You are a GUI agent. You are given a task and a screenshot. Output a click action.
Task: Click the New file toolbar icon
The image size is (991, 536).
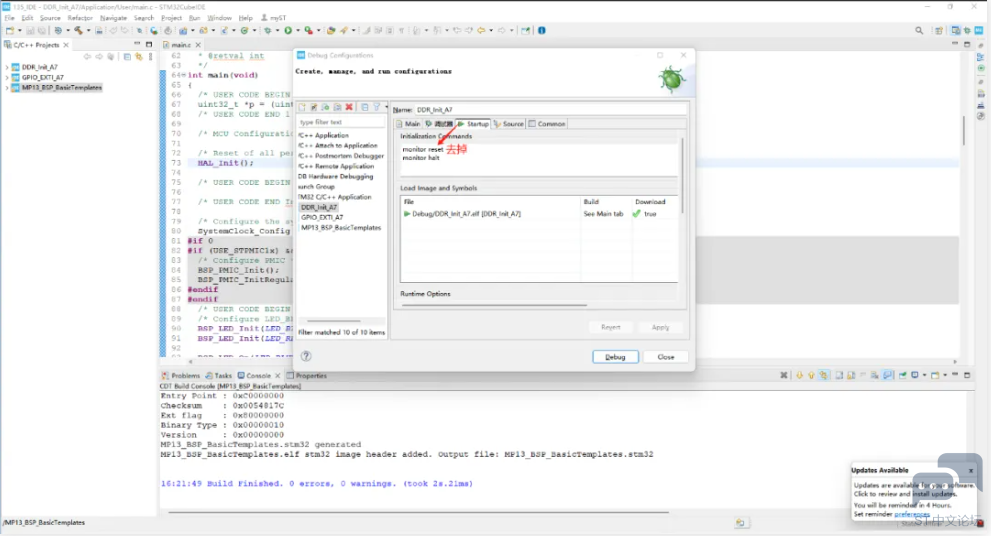pos(9,30)
